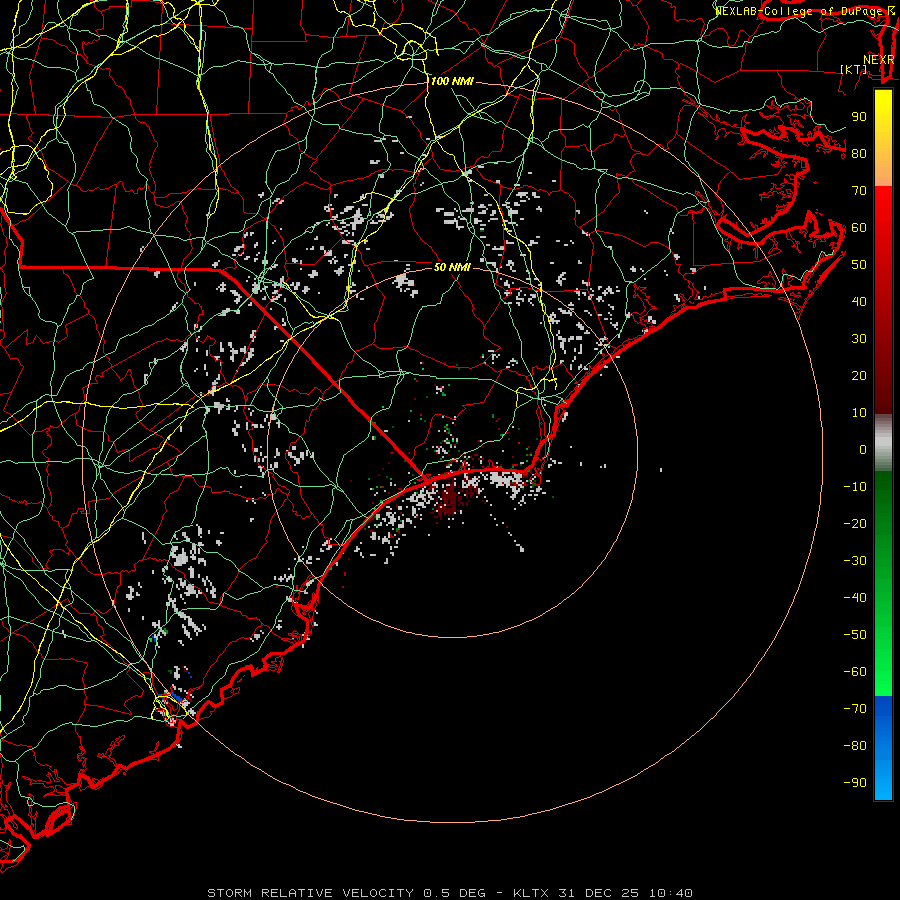The image size is (900, 900).
Task: Click the 90 value on velocity scale
Action: (859, 117)
